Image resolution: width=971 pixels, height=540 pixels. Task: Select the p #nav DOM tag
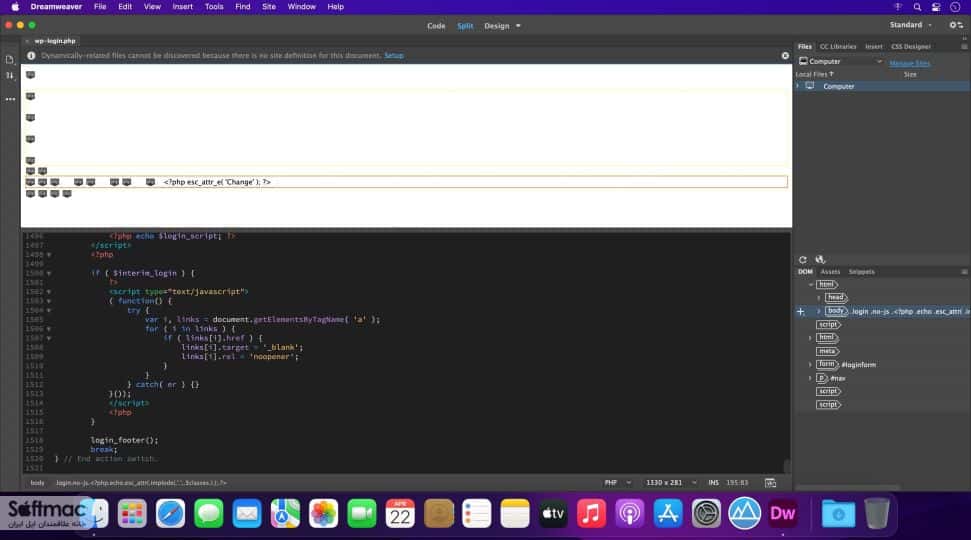[822, 378]
